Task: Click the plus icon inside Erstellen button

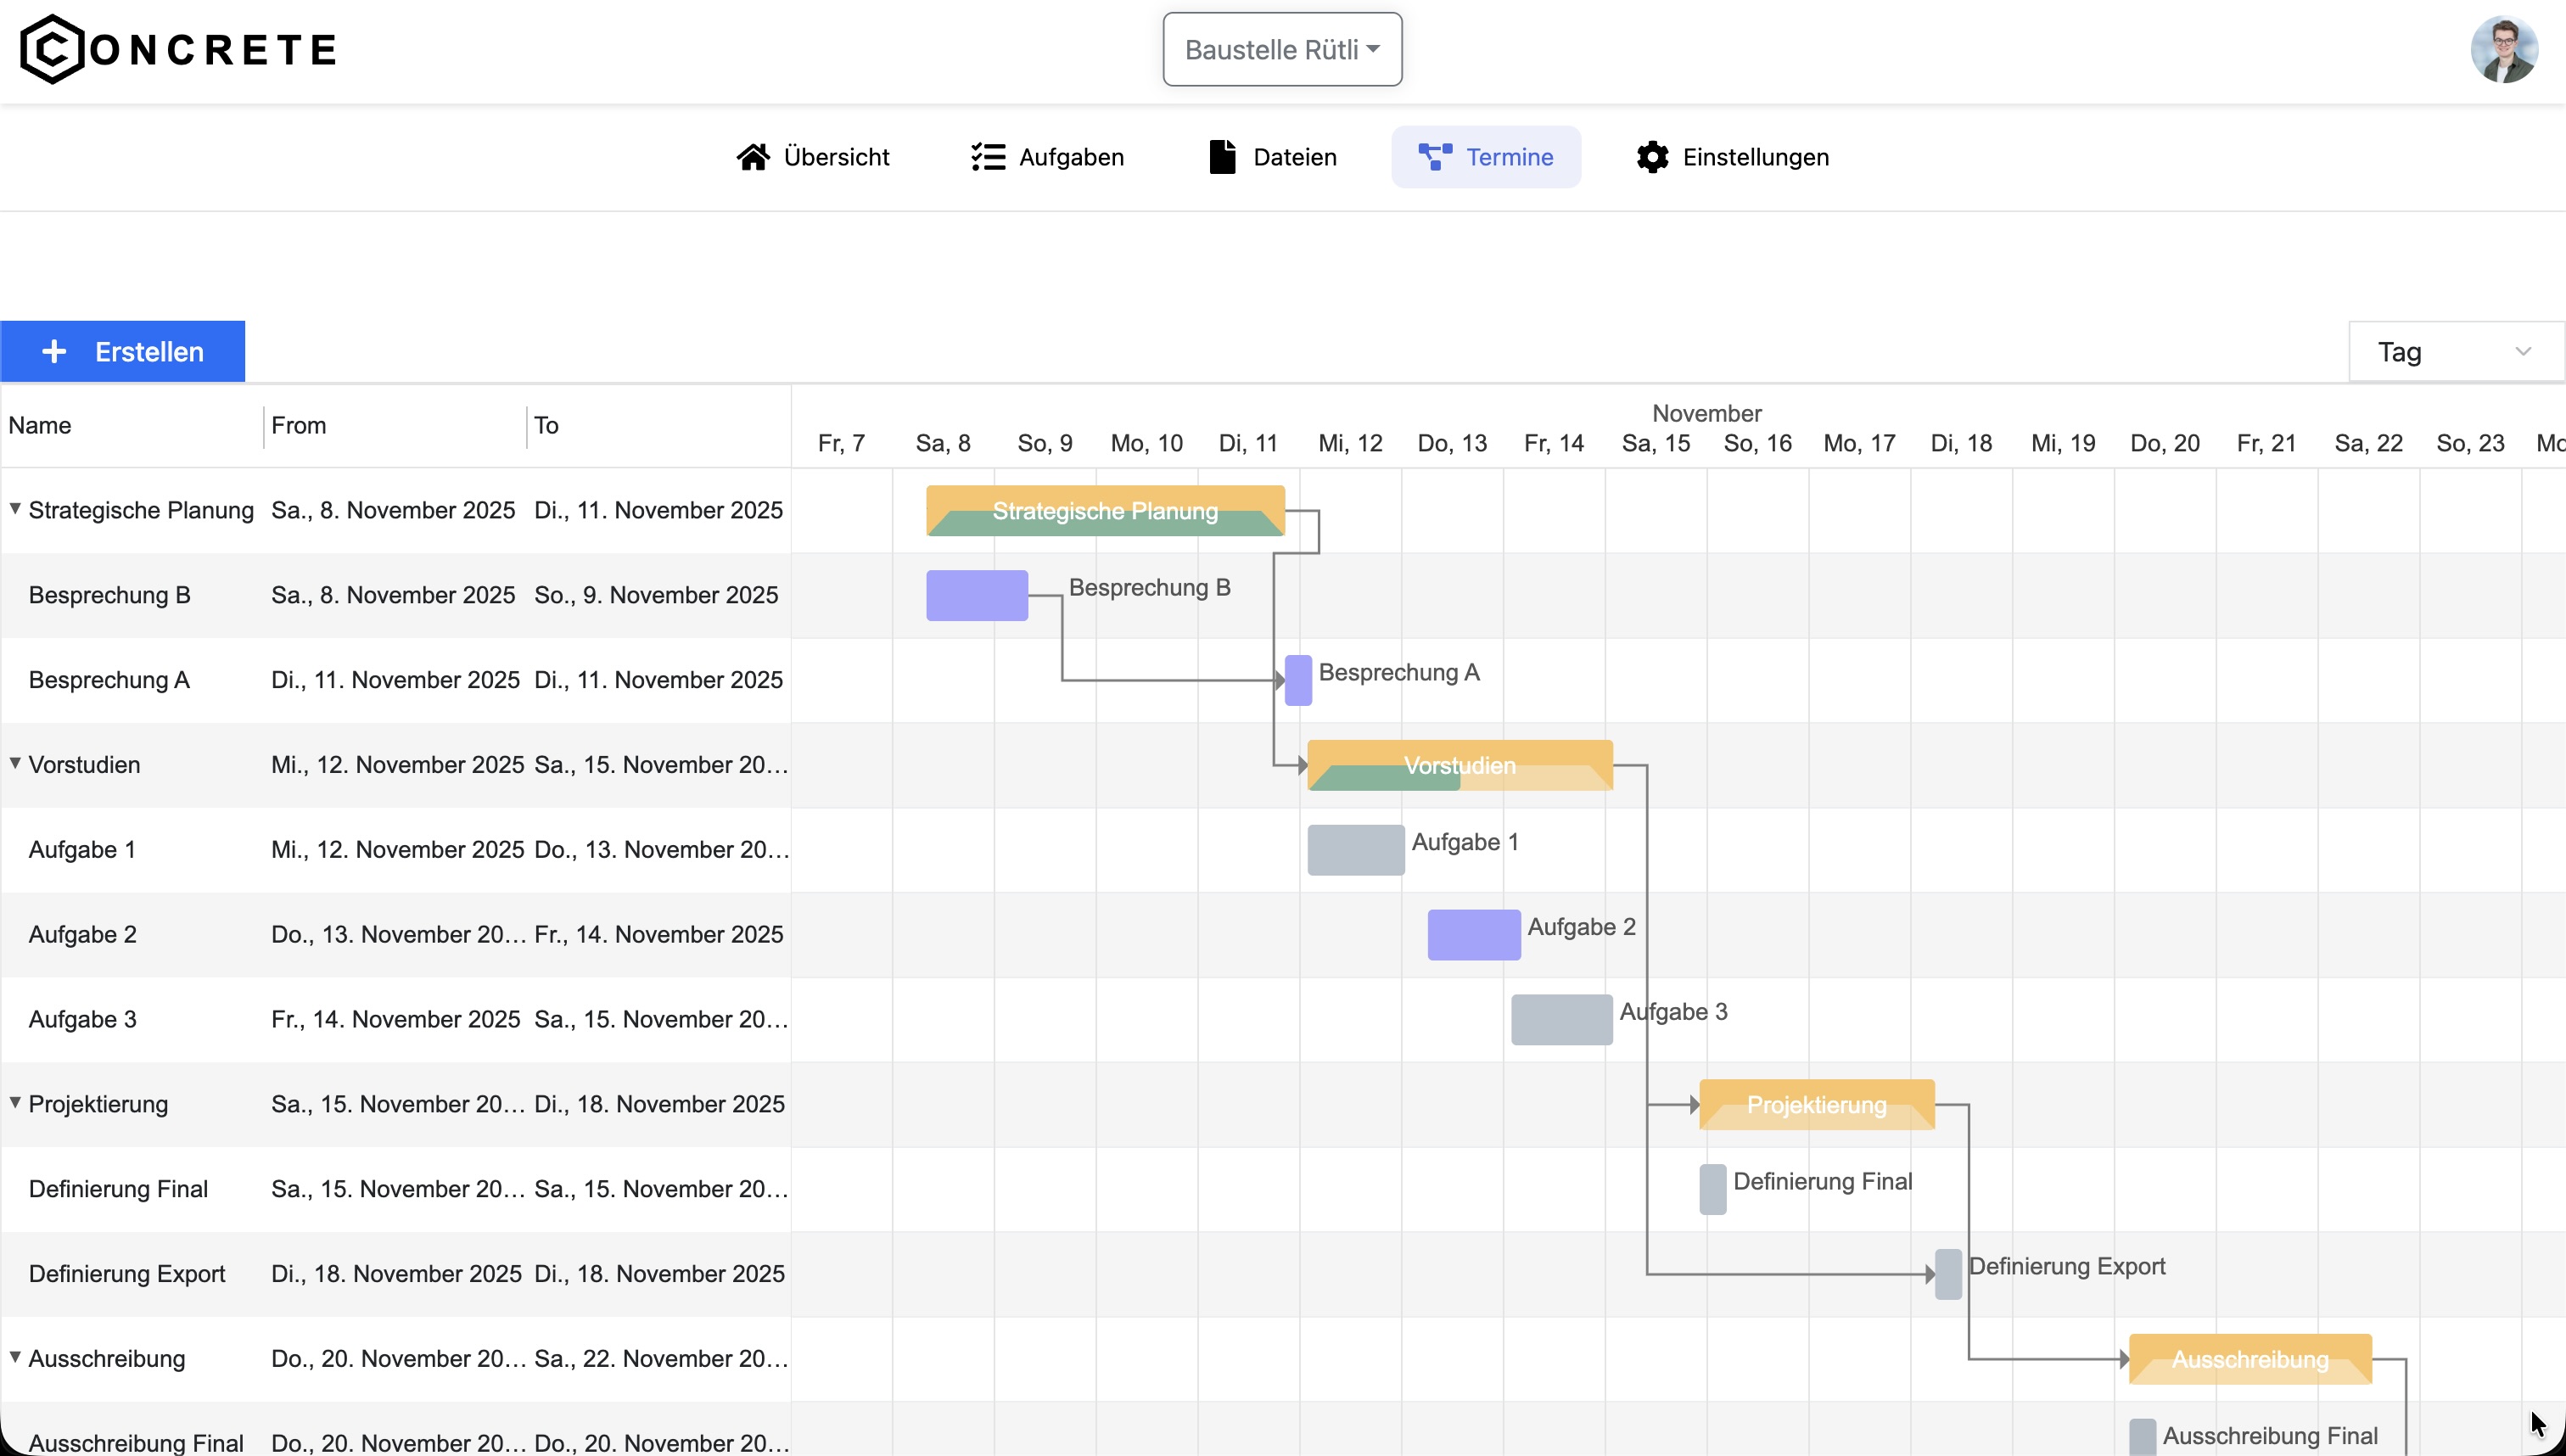Action: pos(55,351)
